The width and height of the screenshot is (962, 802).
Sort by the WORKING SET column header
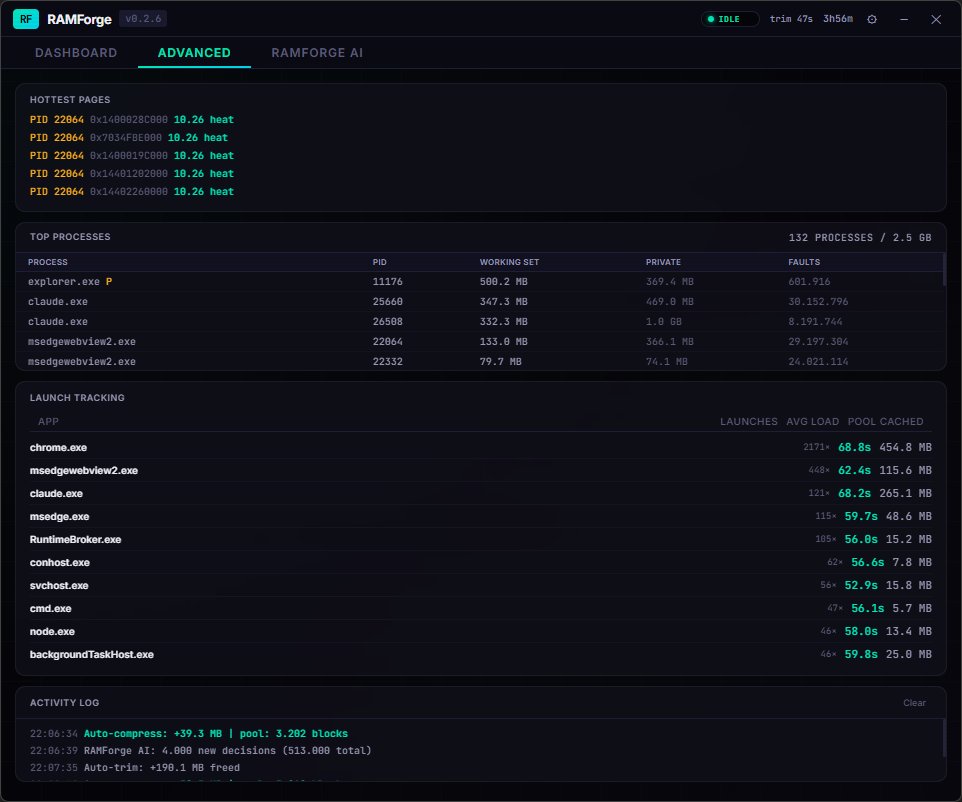[509, 262]
